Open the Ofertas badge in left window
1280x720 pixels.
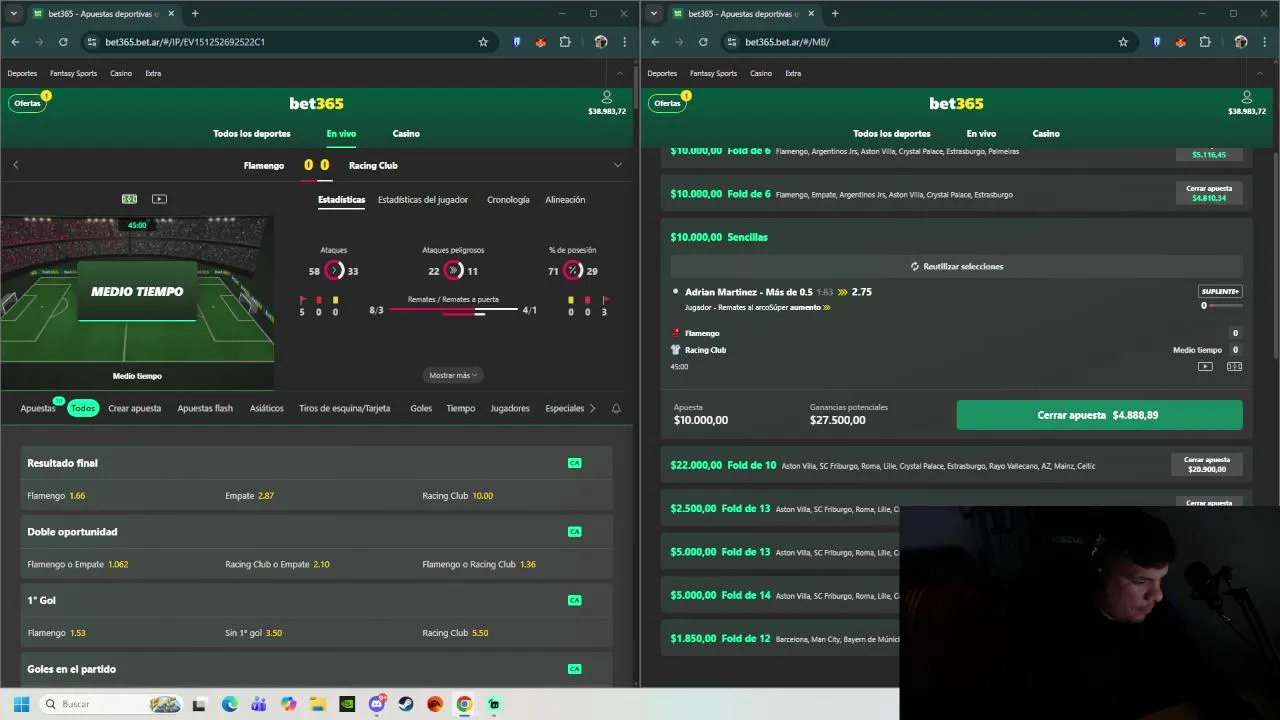[27, 103]
